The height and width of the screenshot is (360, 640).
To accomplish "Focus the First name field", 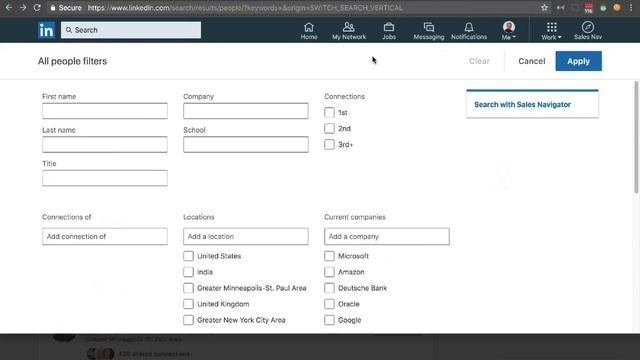I will tap(105, 111).
